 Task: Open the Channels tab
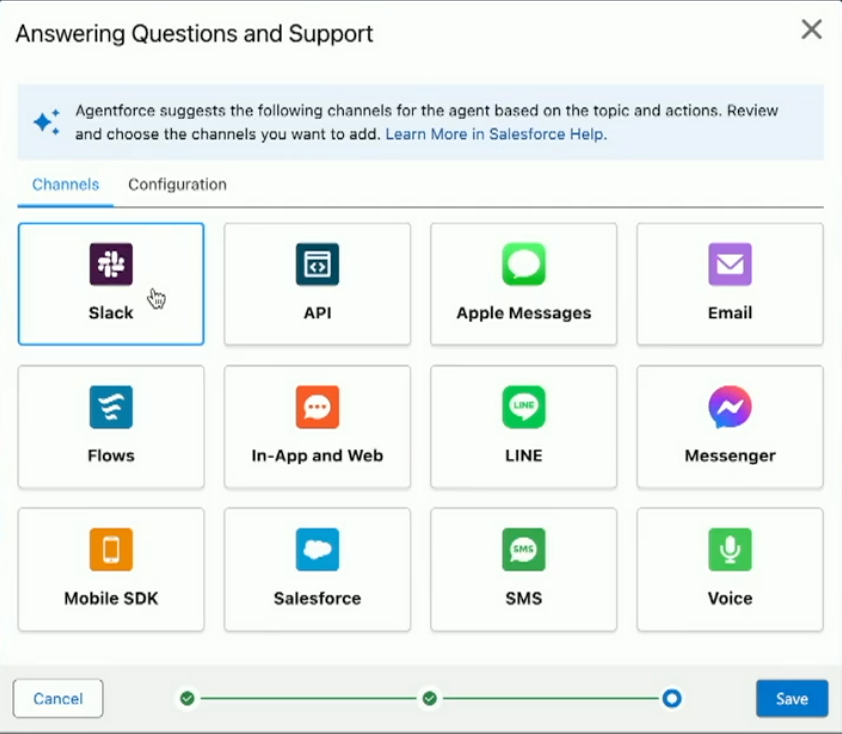(66, 185)
